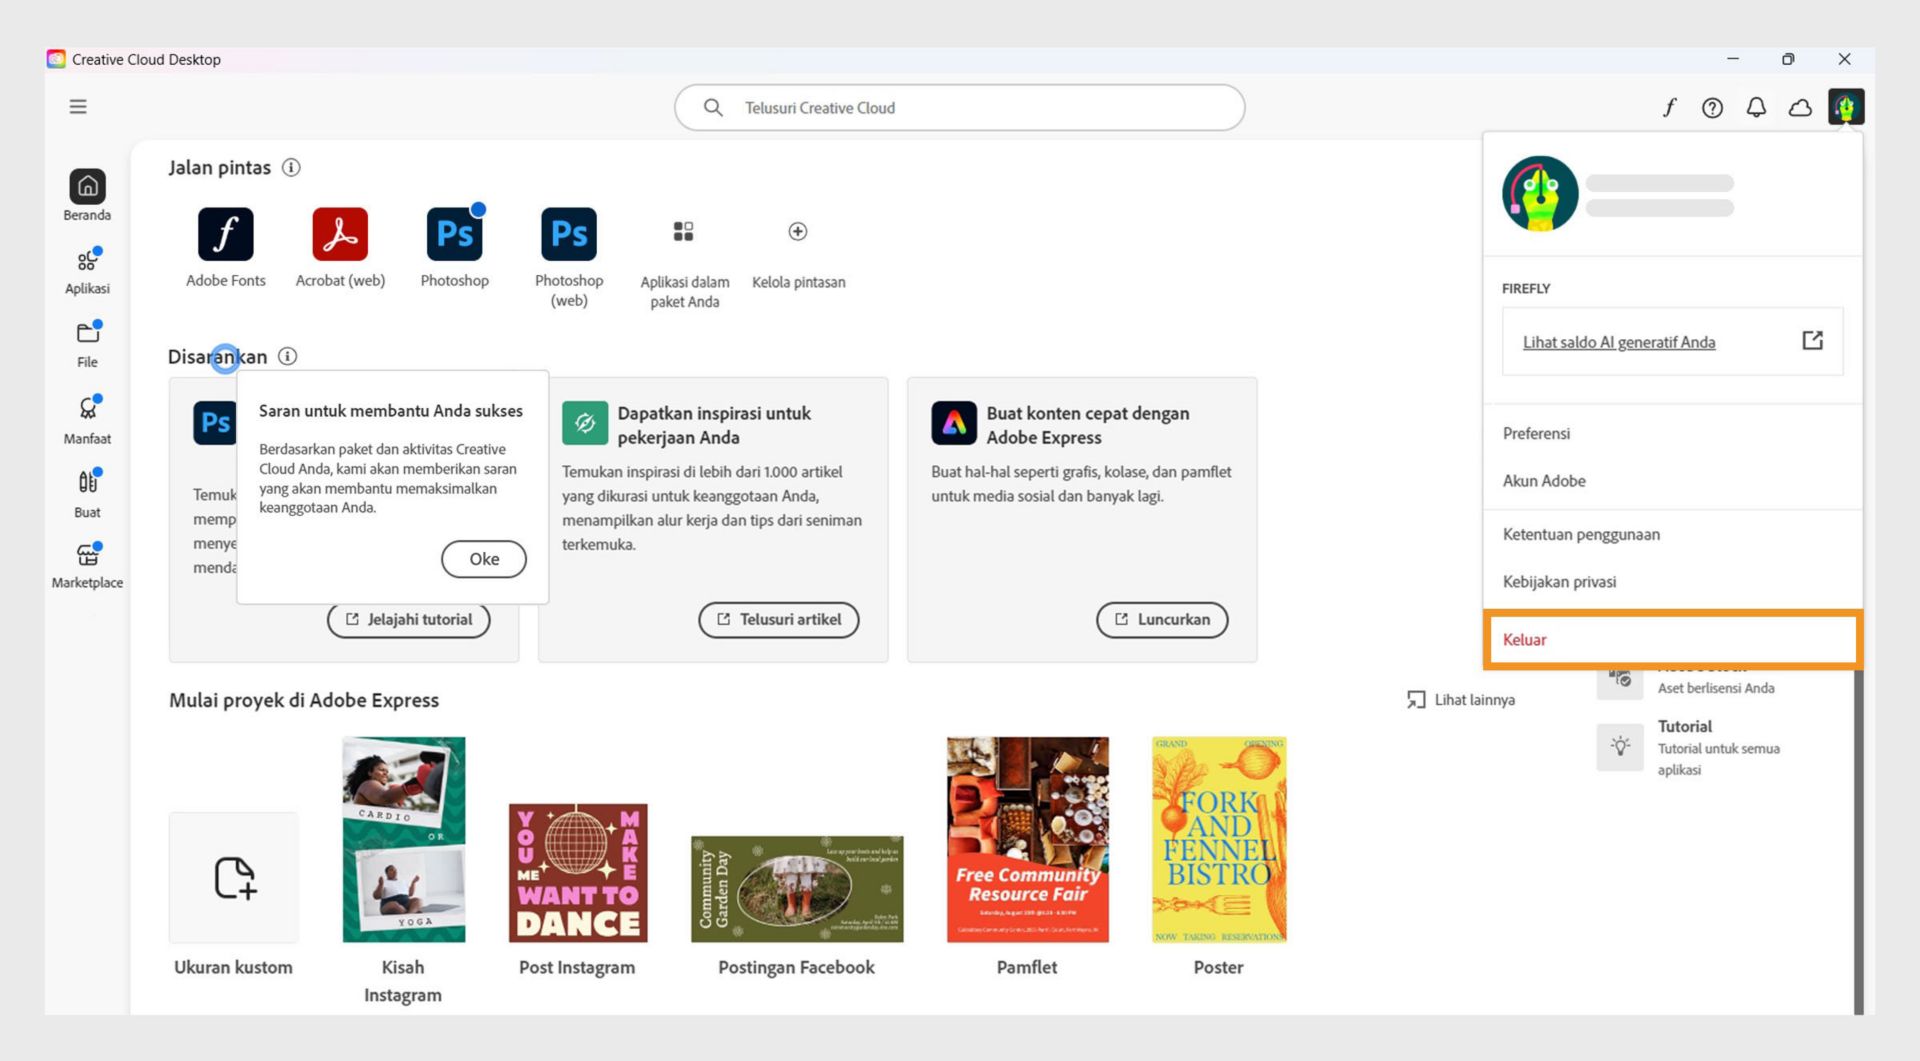Open Lihat saldo AI generatif Anda
Viewport: 1920px width, 1061px height.
point(1619,341)
